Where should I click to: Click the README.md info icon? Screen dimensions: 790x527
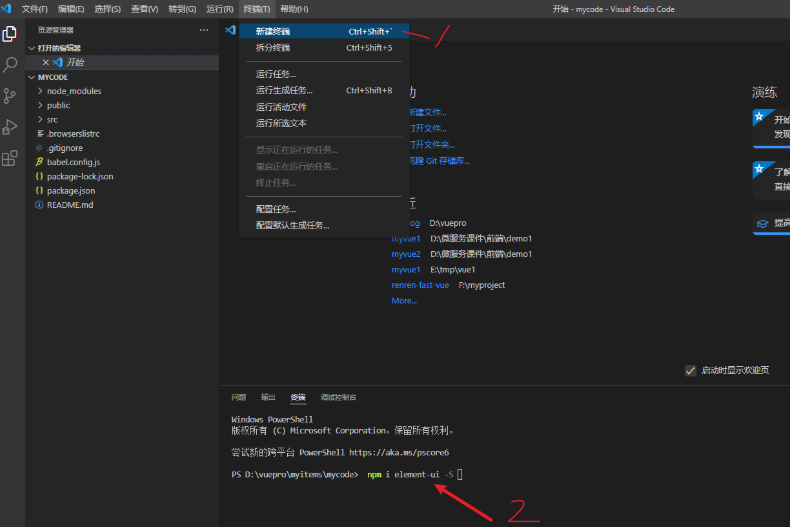[x=39, y=205]
